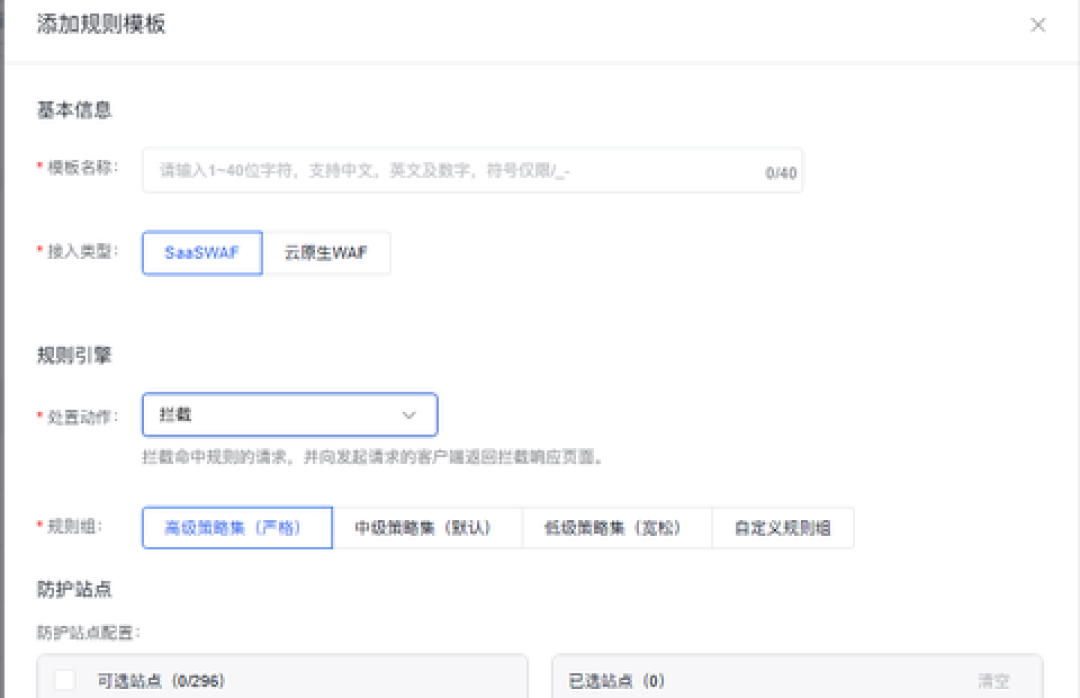1080x698 pixels.
Task: Click the 规则引擎 section heading
Action: point(74,356)
